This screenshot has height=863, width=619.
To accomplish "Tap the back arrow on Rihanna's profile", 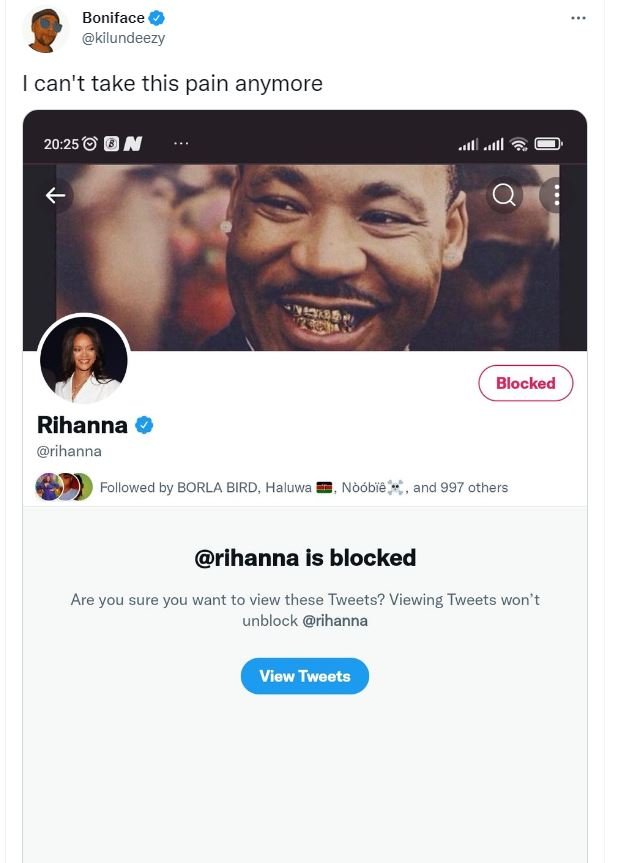I will tap(56, 195).
